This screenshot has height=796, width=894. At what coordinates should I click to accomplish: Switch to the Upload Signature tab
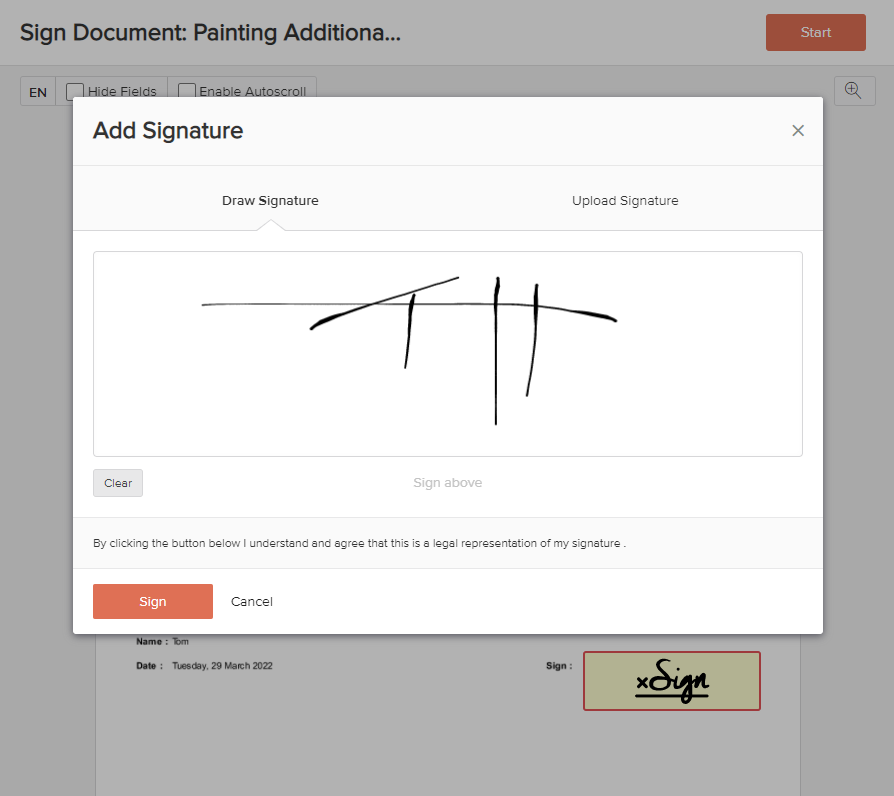click(x=625, y=201)
